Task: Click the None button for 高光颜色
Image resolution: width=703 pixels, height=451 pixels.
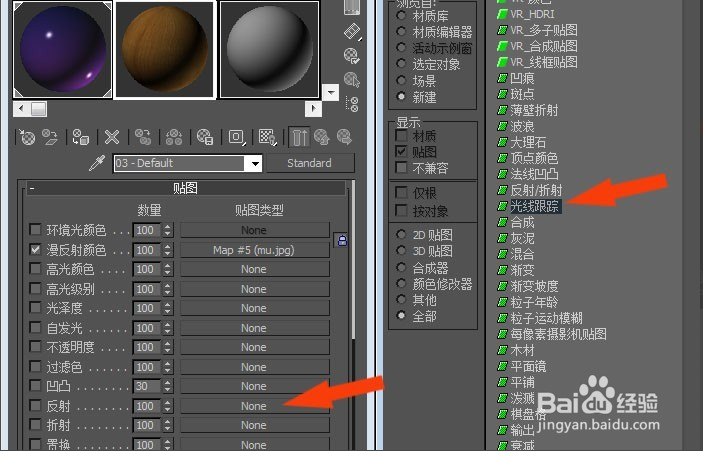Action: 254,269
